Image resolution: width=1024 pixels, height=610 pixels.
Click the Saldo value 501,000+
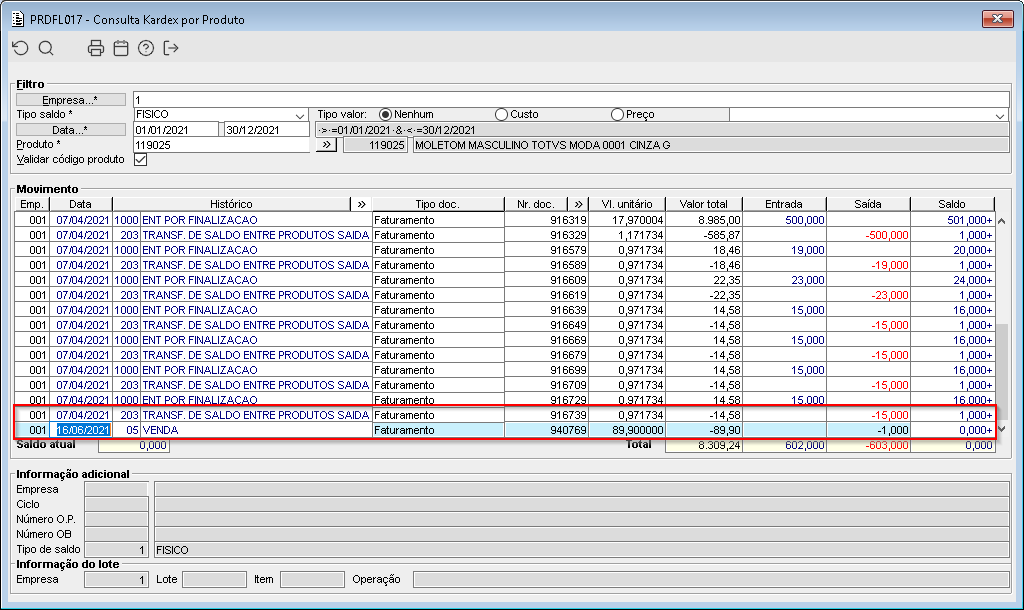click(x=970, y=220)
